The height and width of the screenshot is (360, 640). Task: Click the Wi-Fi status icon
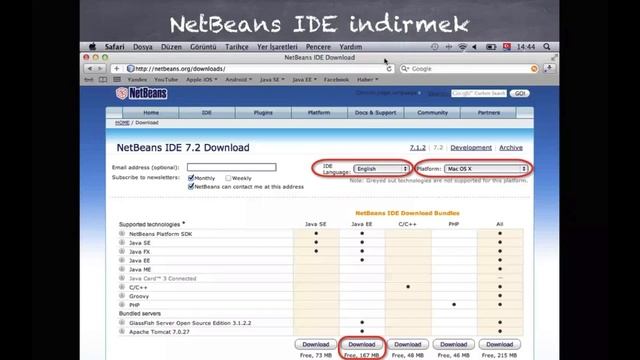click(462, 47)
